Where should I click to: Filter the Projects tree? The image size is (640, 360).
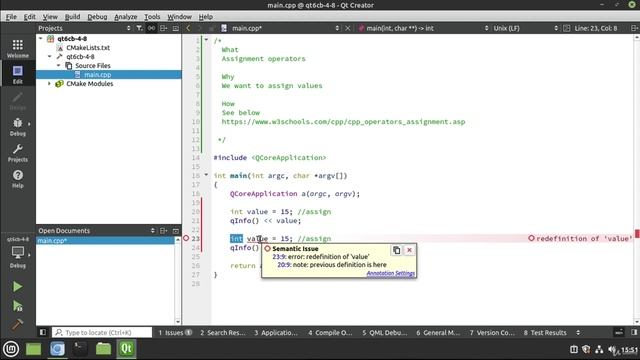[140, 28]
